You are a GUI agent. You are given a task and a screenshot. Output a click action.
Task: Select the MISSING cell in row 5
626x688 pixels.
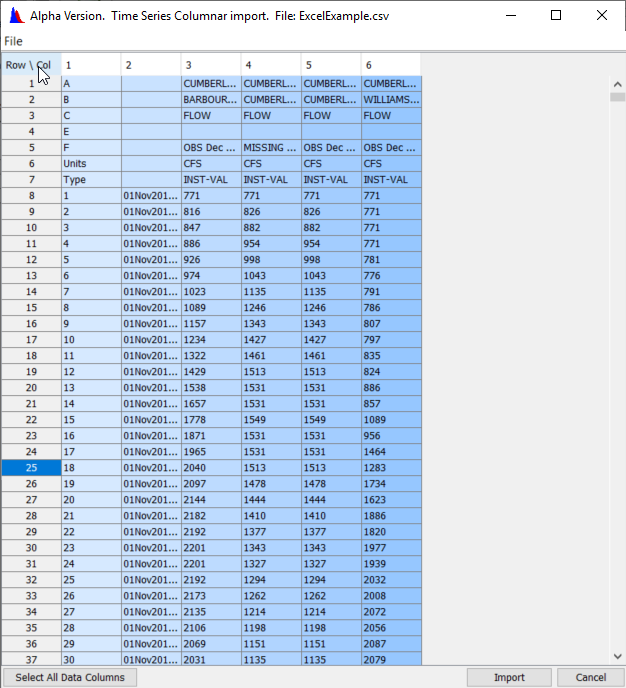point(270,147)
